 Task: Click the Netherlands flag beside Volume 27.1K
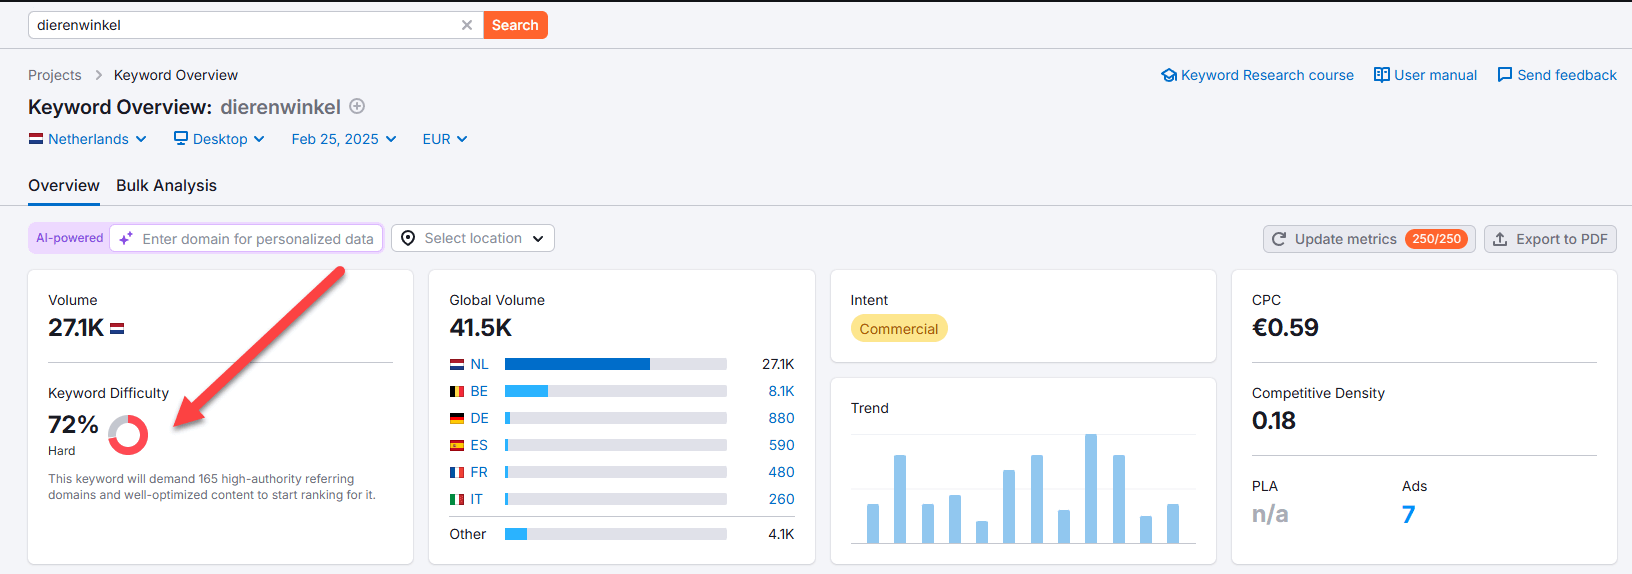(117, 328)
